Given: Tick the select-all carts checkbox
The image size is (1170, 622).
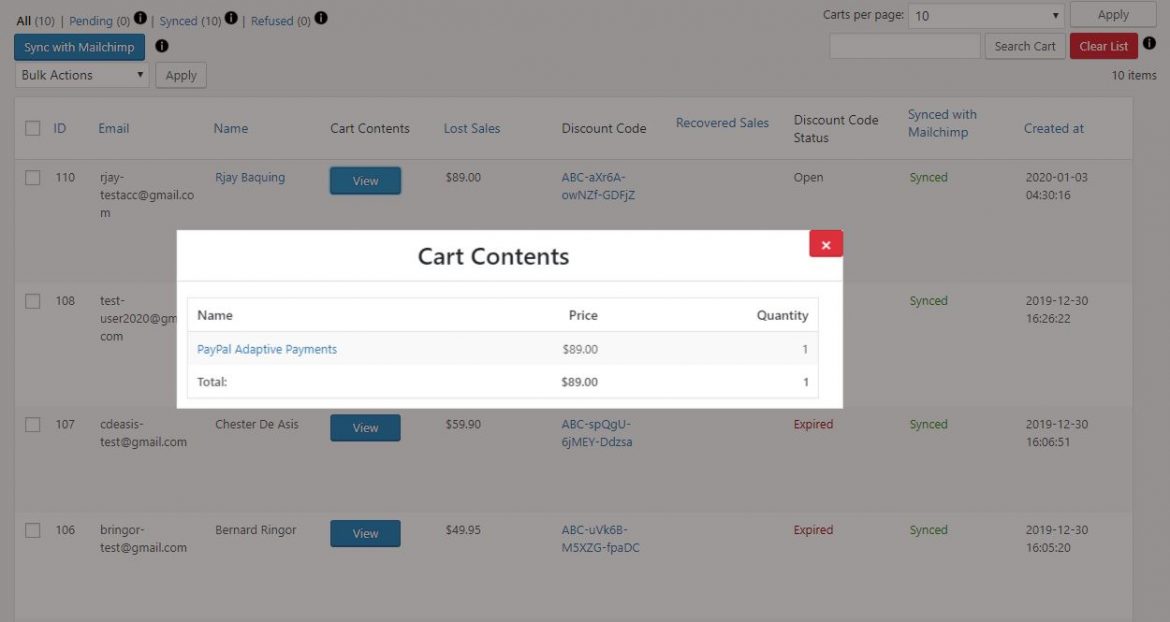Looking at the screenshot, I should coord(33,128).
